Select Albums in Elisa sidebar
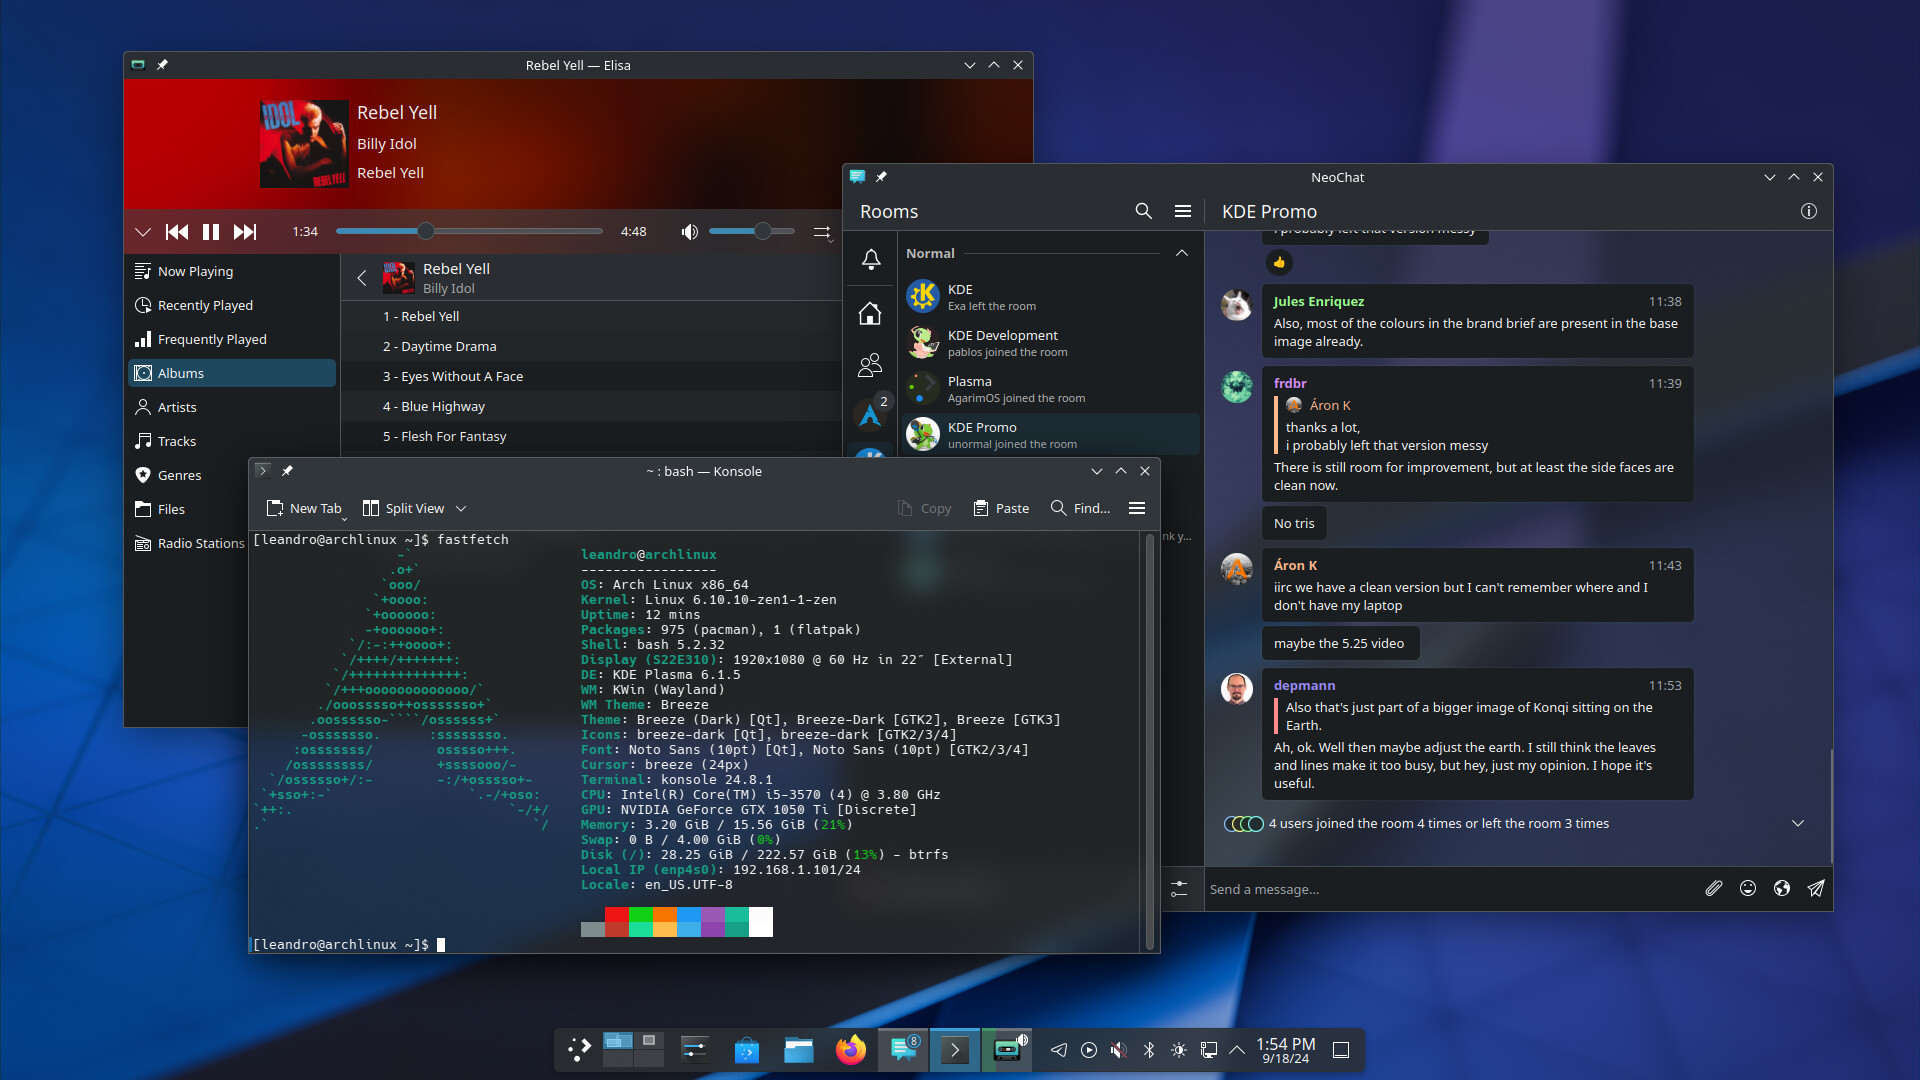Image resolution: width=1920 pixels, height=1080 pixels. [232, 373]
